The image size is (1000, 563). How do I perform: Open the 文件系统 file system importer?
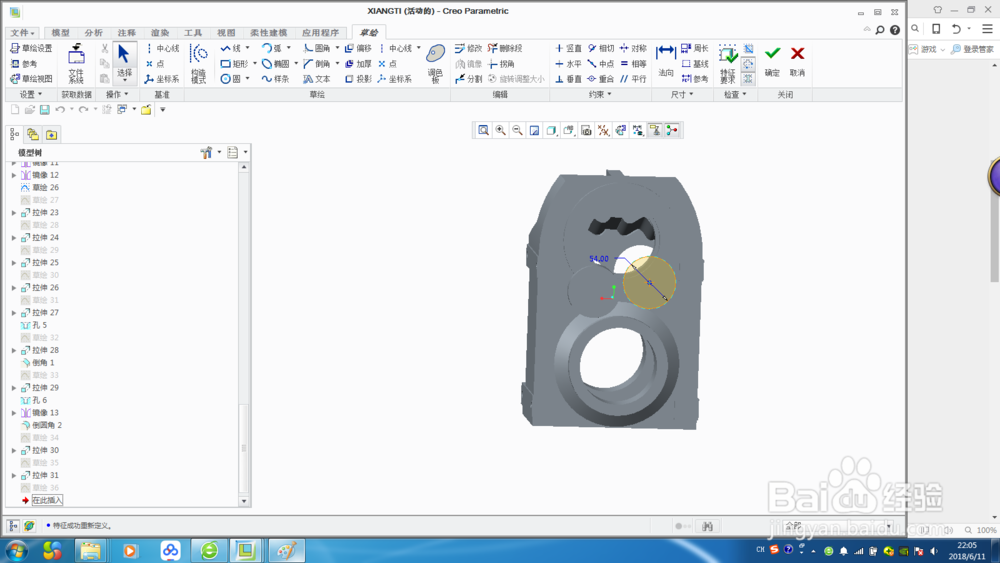coord(76,64)
